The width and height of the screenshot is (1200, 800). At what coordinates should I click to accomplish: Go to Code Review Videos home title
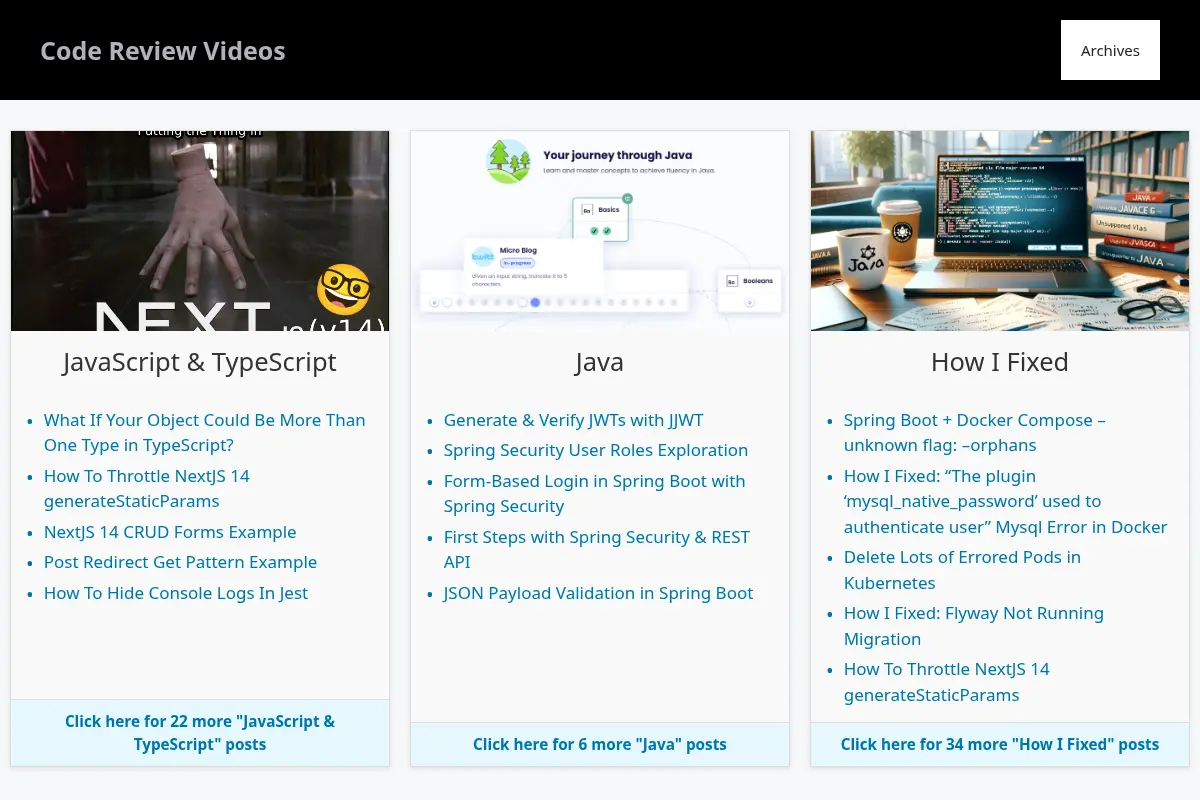coord(163,51)
